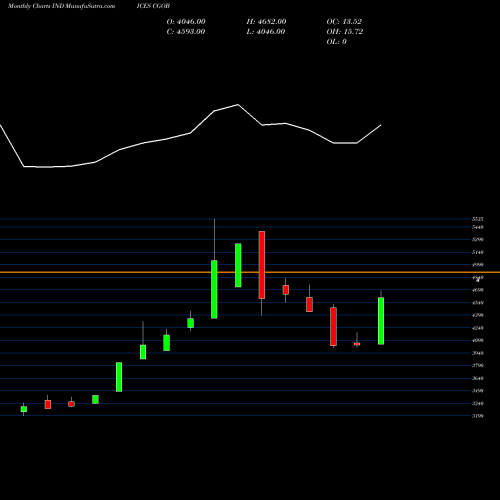Image resolution: width=500 pixels, height=500 pixels.
Task: Click the OL: 0 reading
Action: coord(336,42)
